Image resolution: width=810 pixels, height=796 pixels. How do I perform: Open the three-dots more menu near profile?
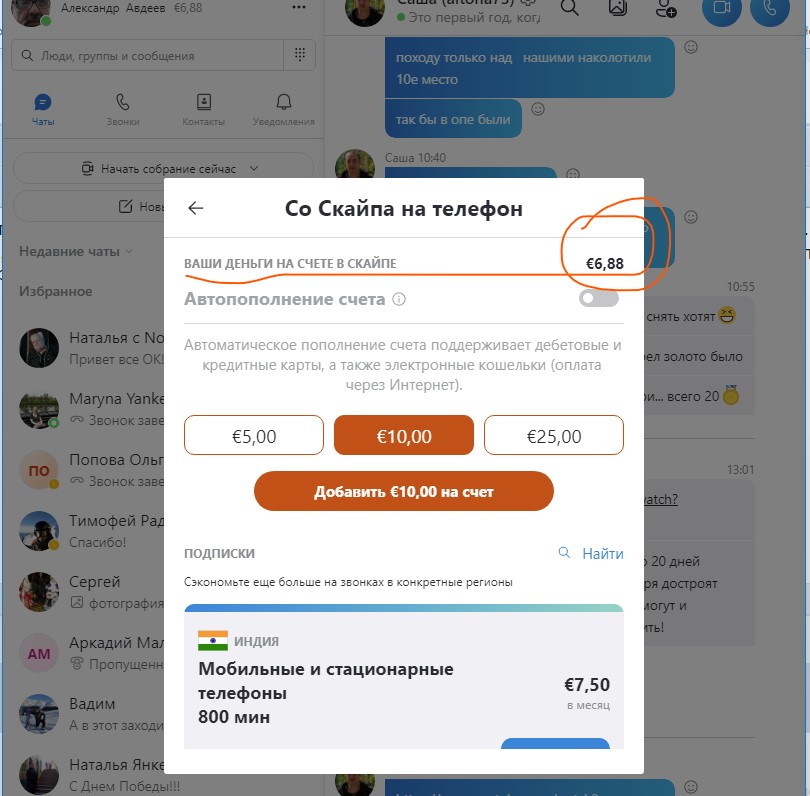click(299, 7)
